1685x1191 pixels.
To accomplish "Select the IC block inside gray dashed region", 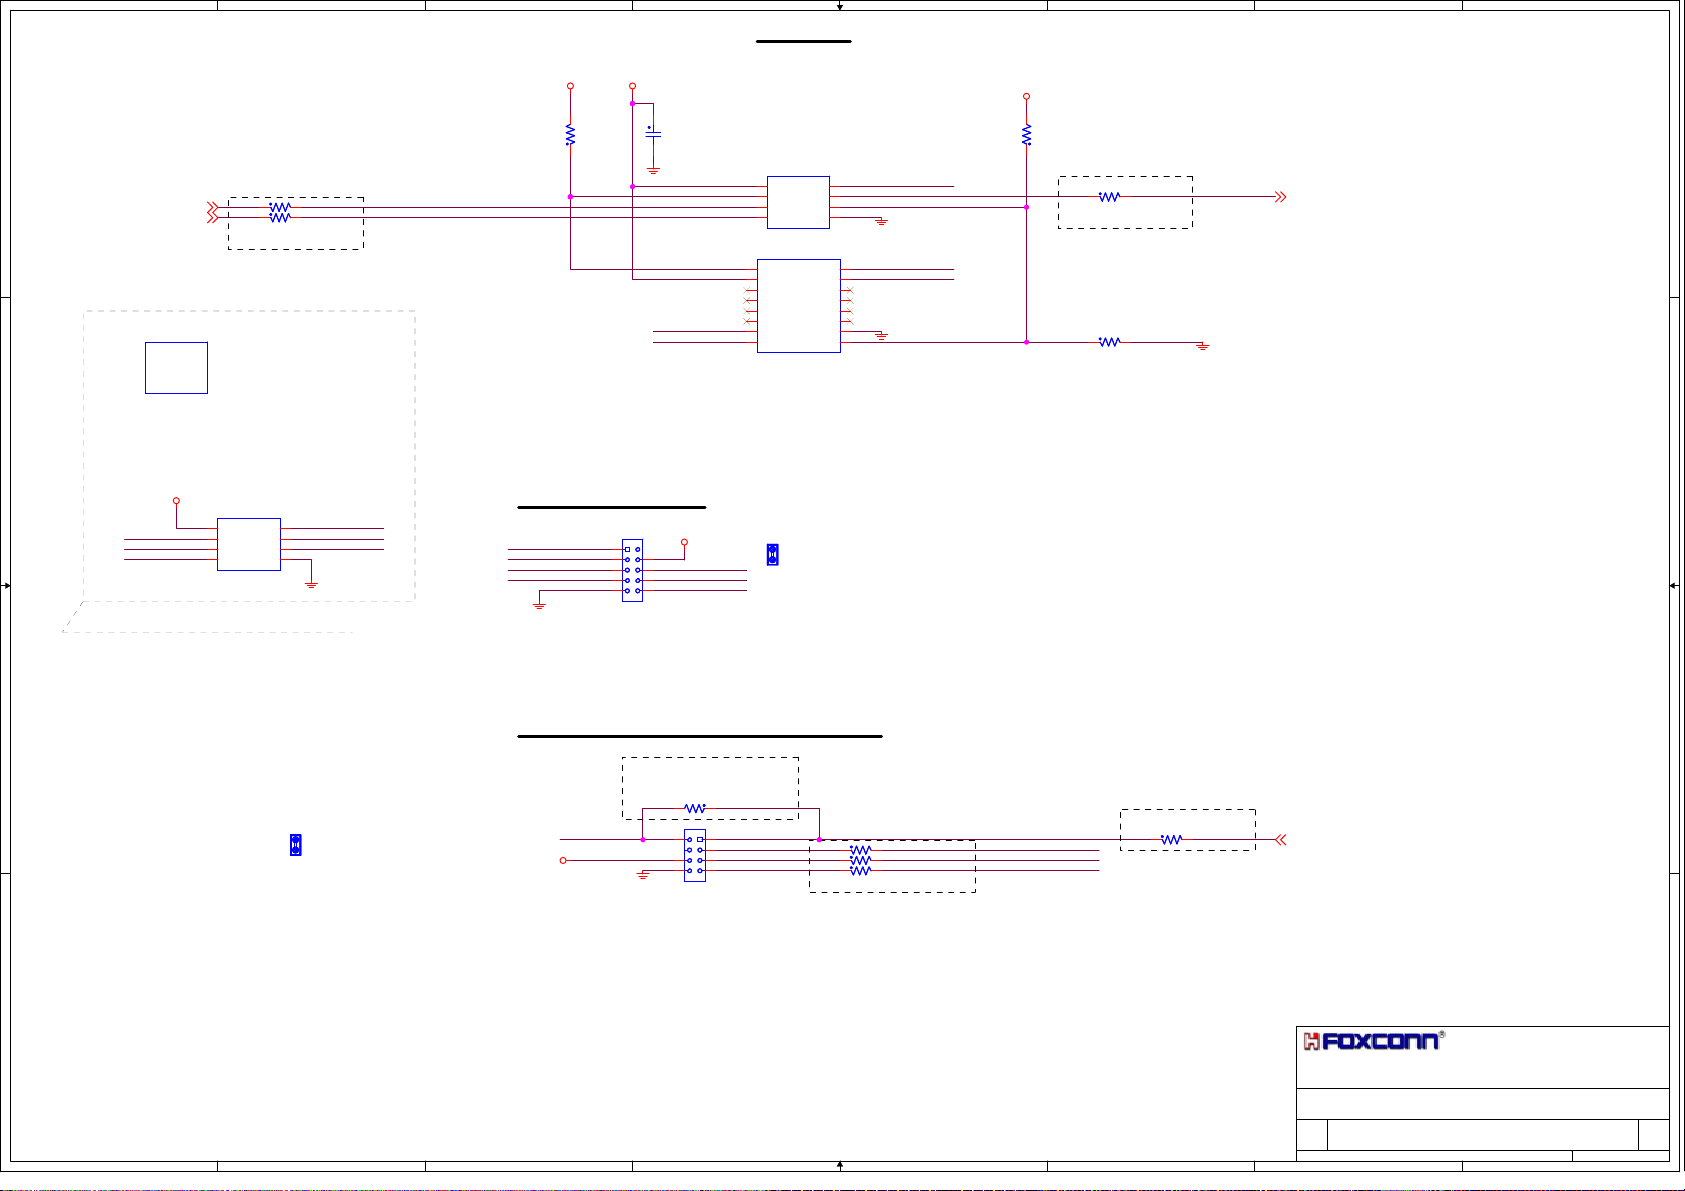I will [x=248, y=544].
